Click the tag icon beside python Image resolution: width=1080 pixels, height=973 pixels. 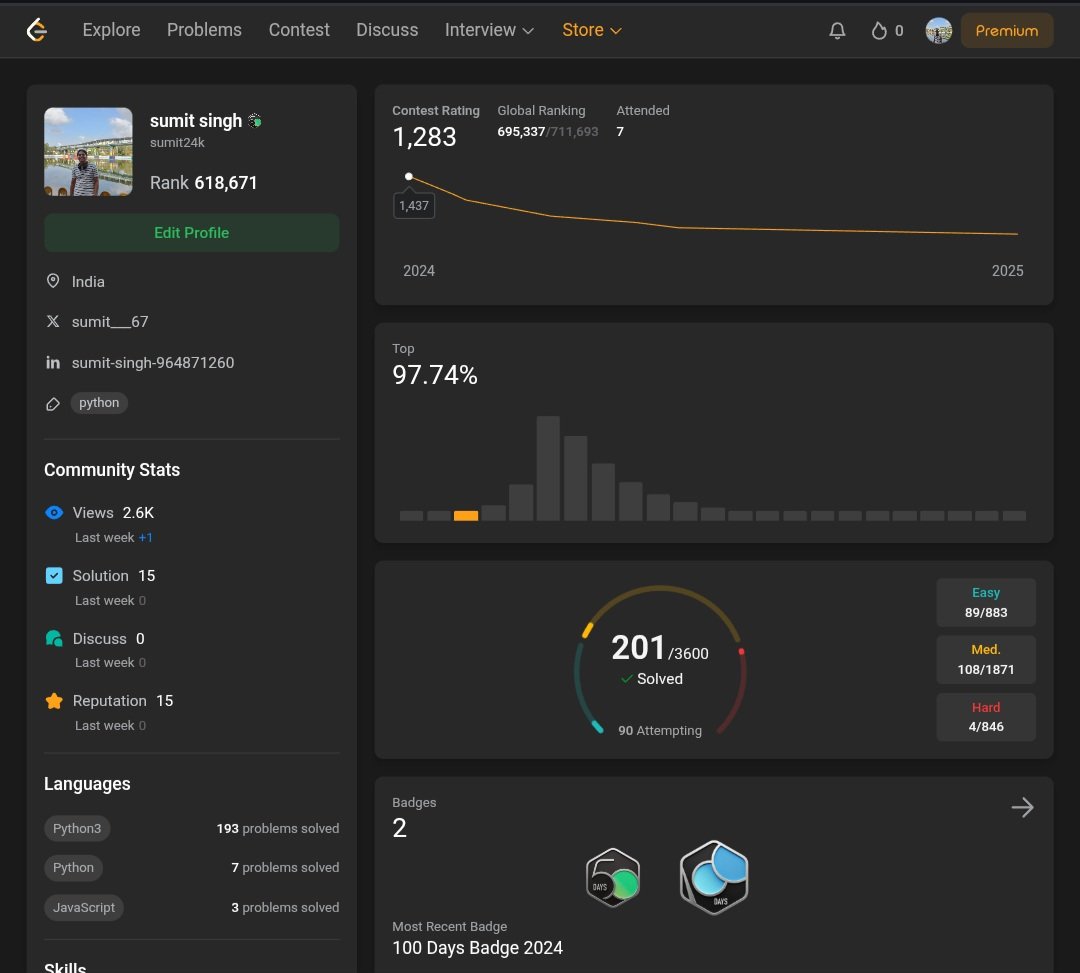[x=53, y=404]
